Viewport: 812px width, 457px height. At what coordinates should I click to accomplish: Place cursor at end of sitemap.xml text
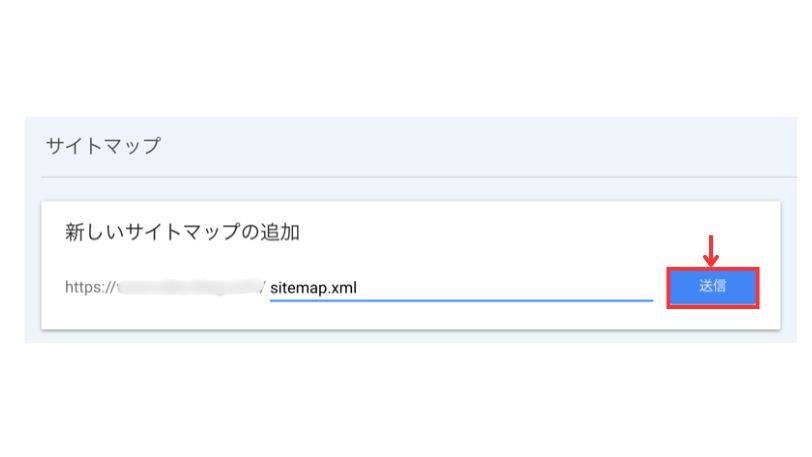pyautogui.click(x=358, y=287)
